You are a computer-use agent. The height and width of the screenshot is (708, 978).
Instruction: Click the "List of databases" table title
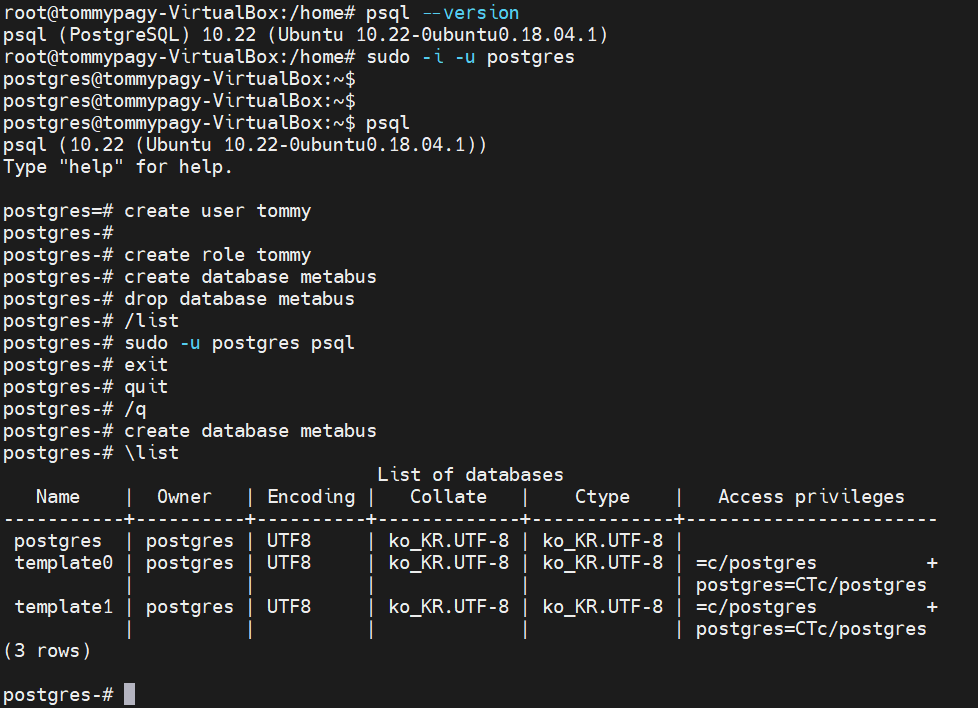point(470,475)
